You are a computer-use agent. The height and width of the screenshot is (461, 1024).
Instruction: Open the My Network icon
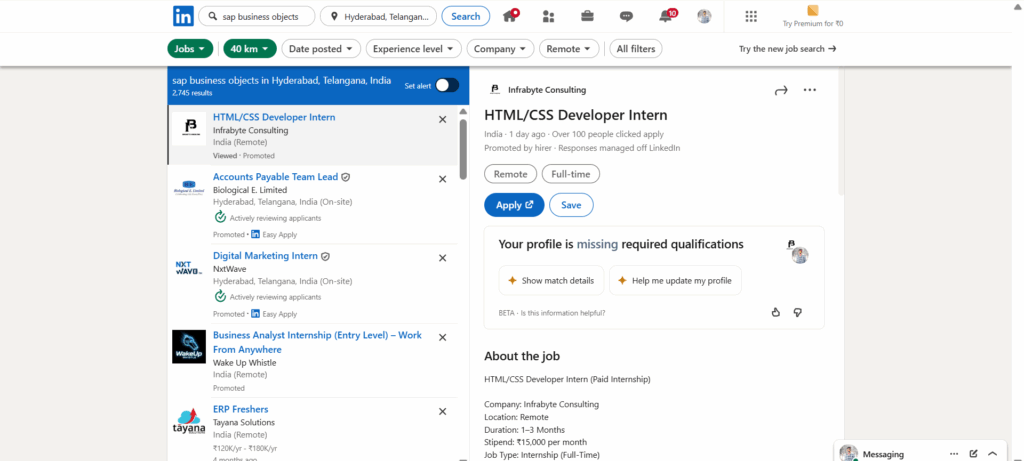click(x=549, y=16)
